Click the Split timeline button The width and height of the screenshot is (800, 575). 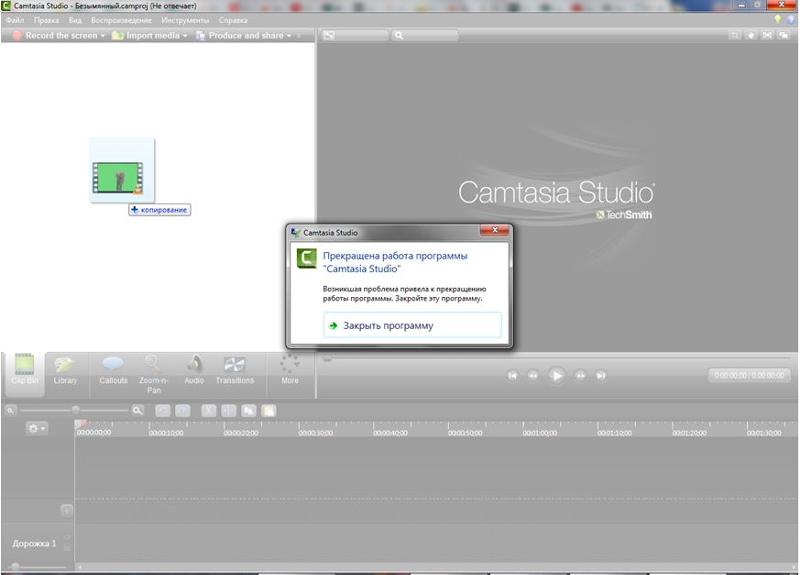229,411
